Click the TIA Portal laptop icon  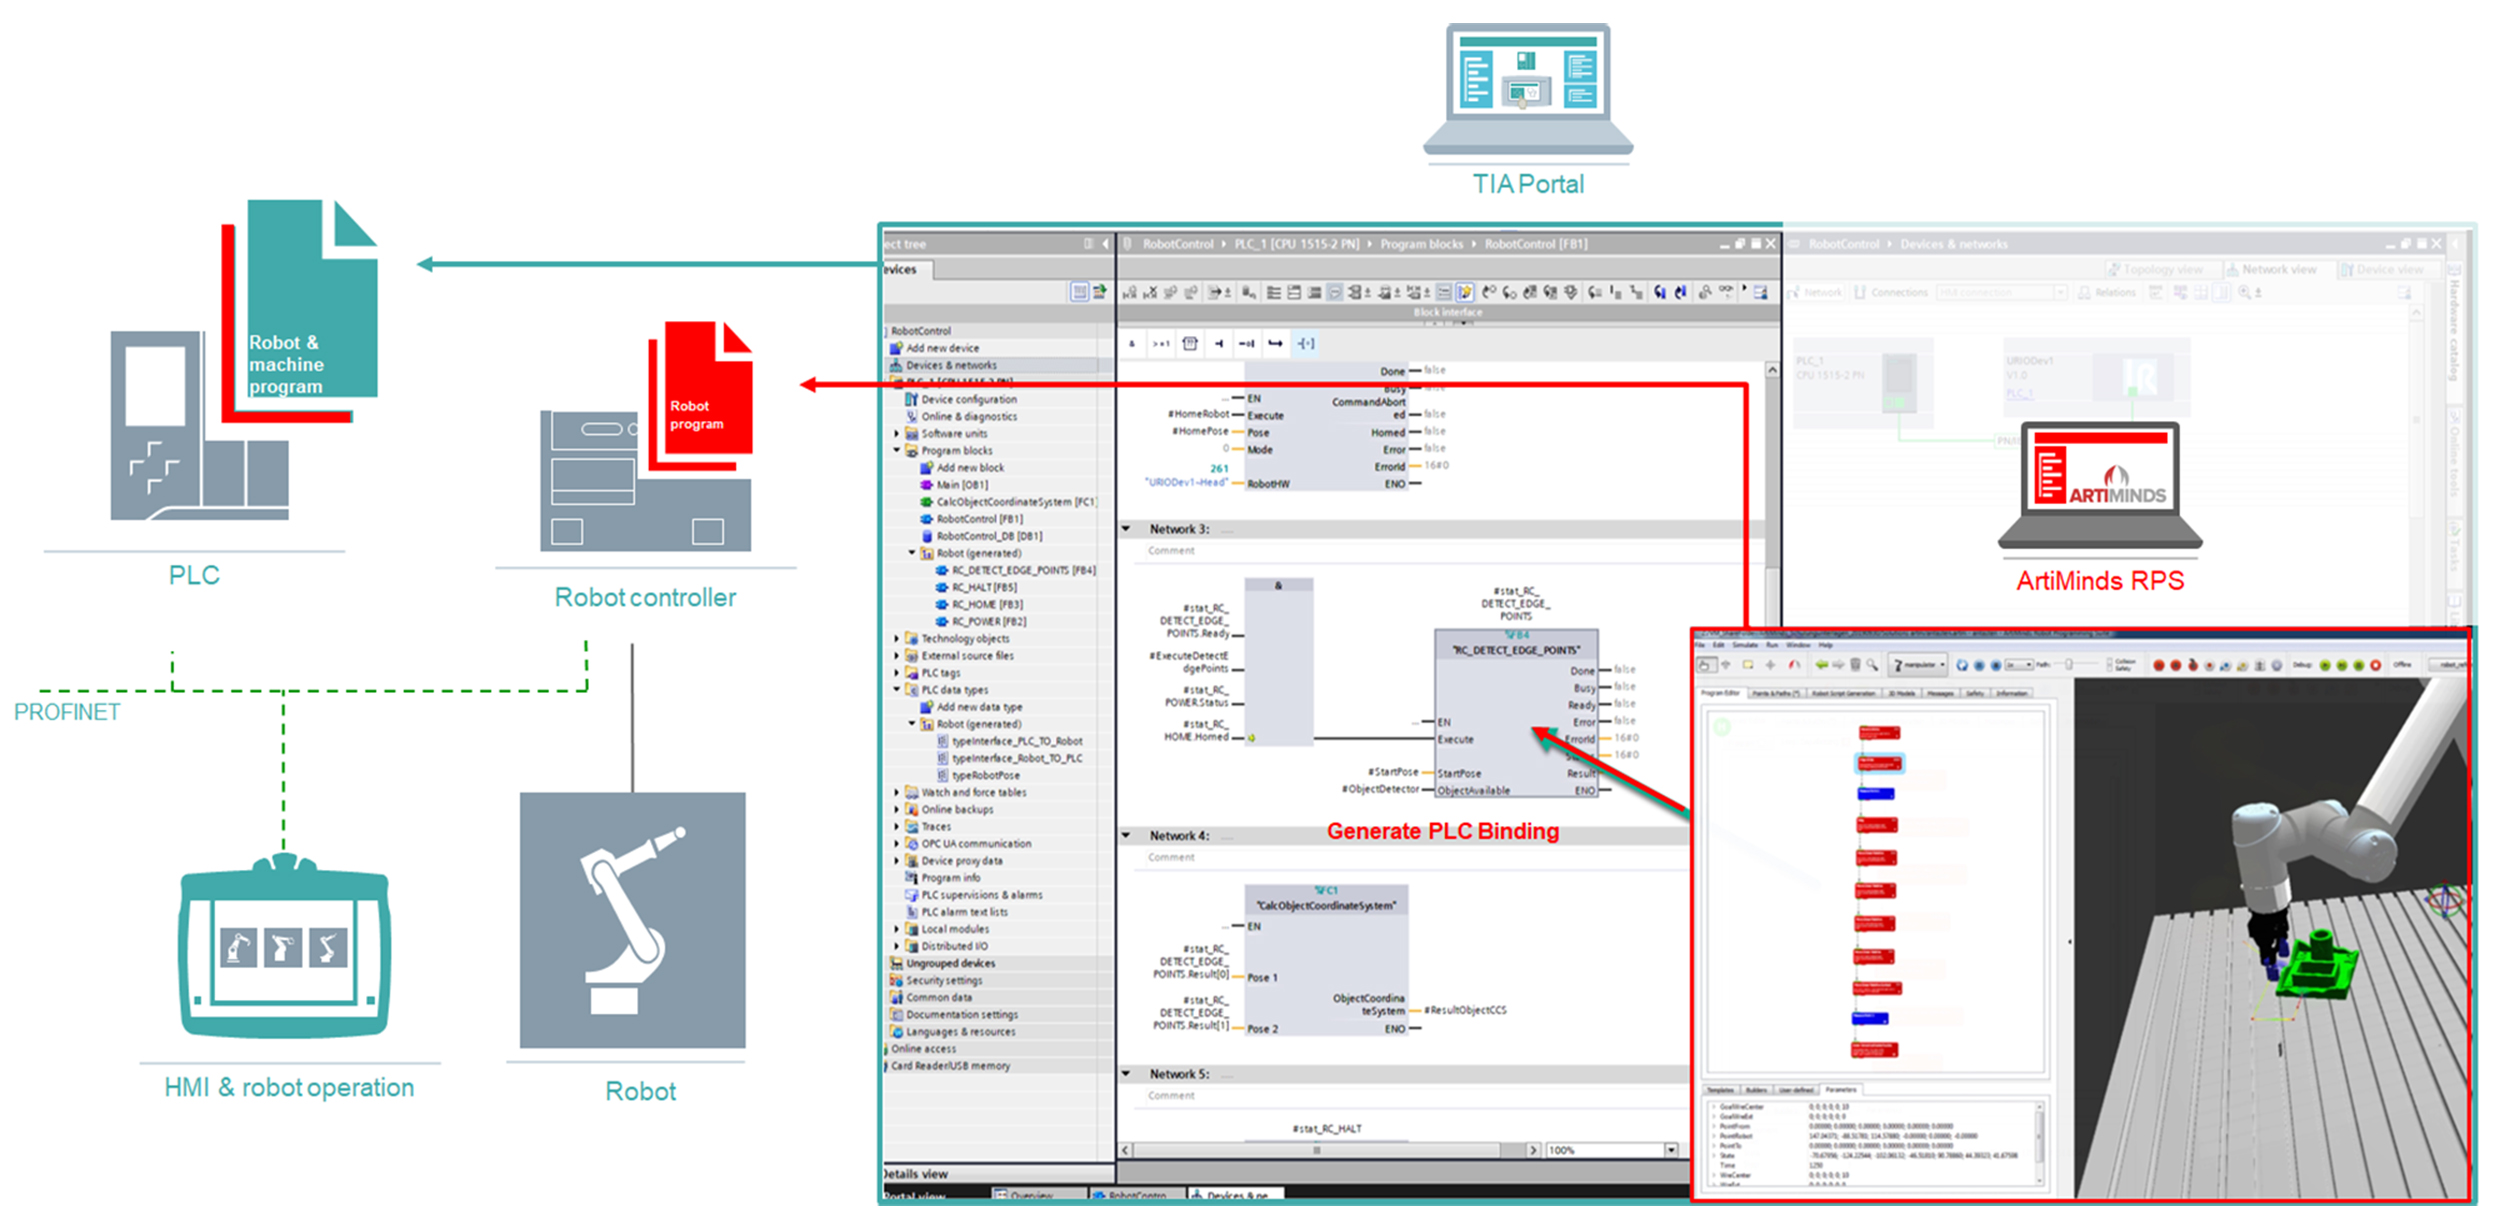coord(1527,90)
